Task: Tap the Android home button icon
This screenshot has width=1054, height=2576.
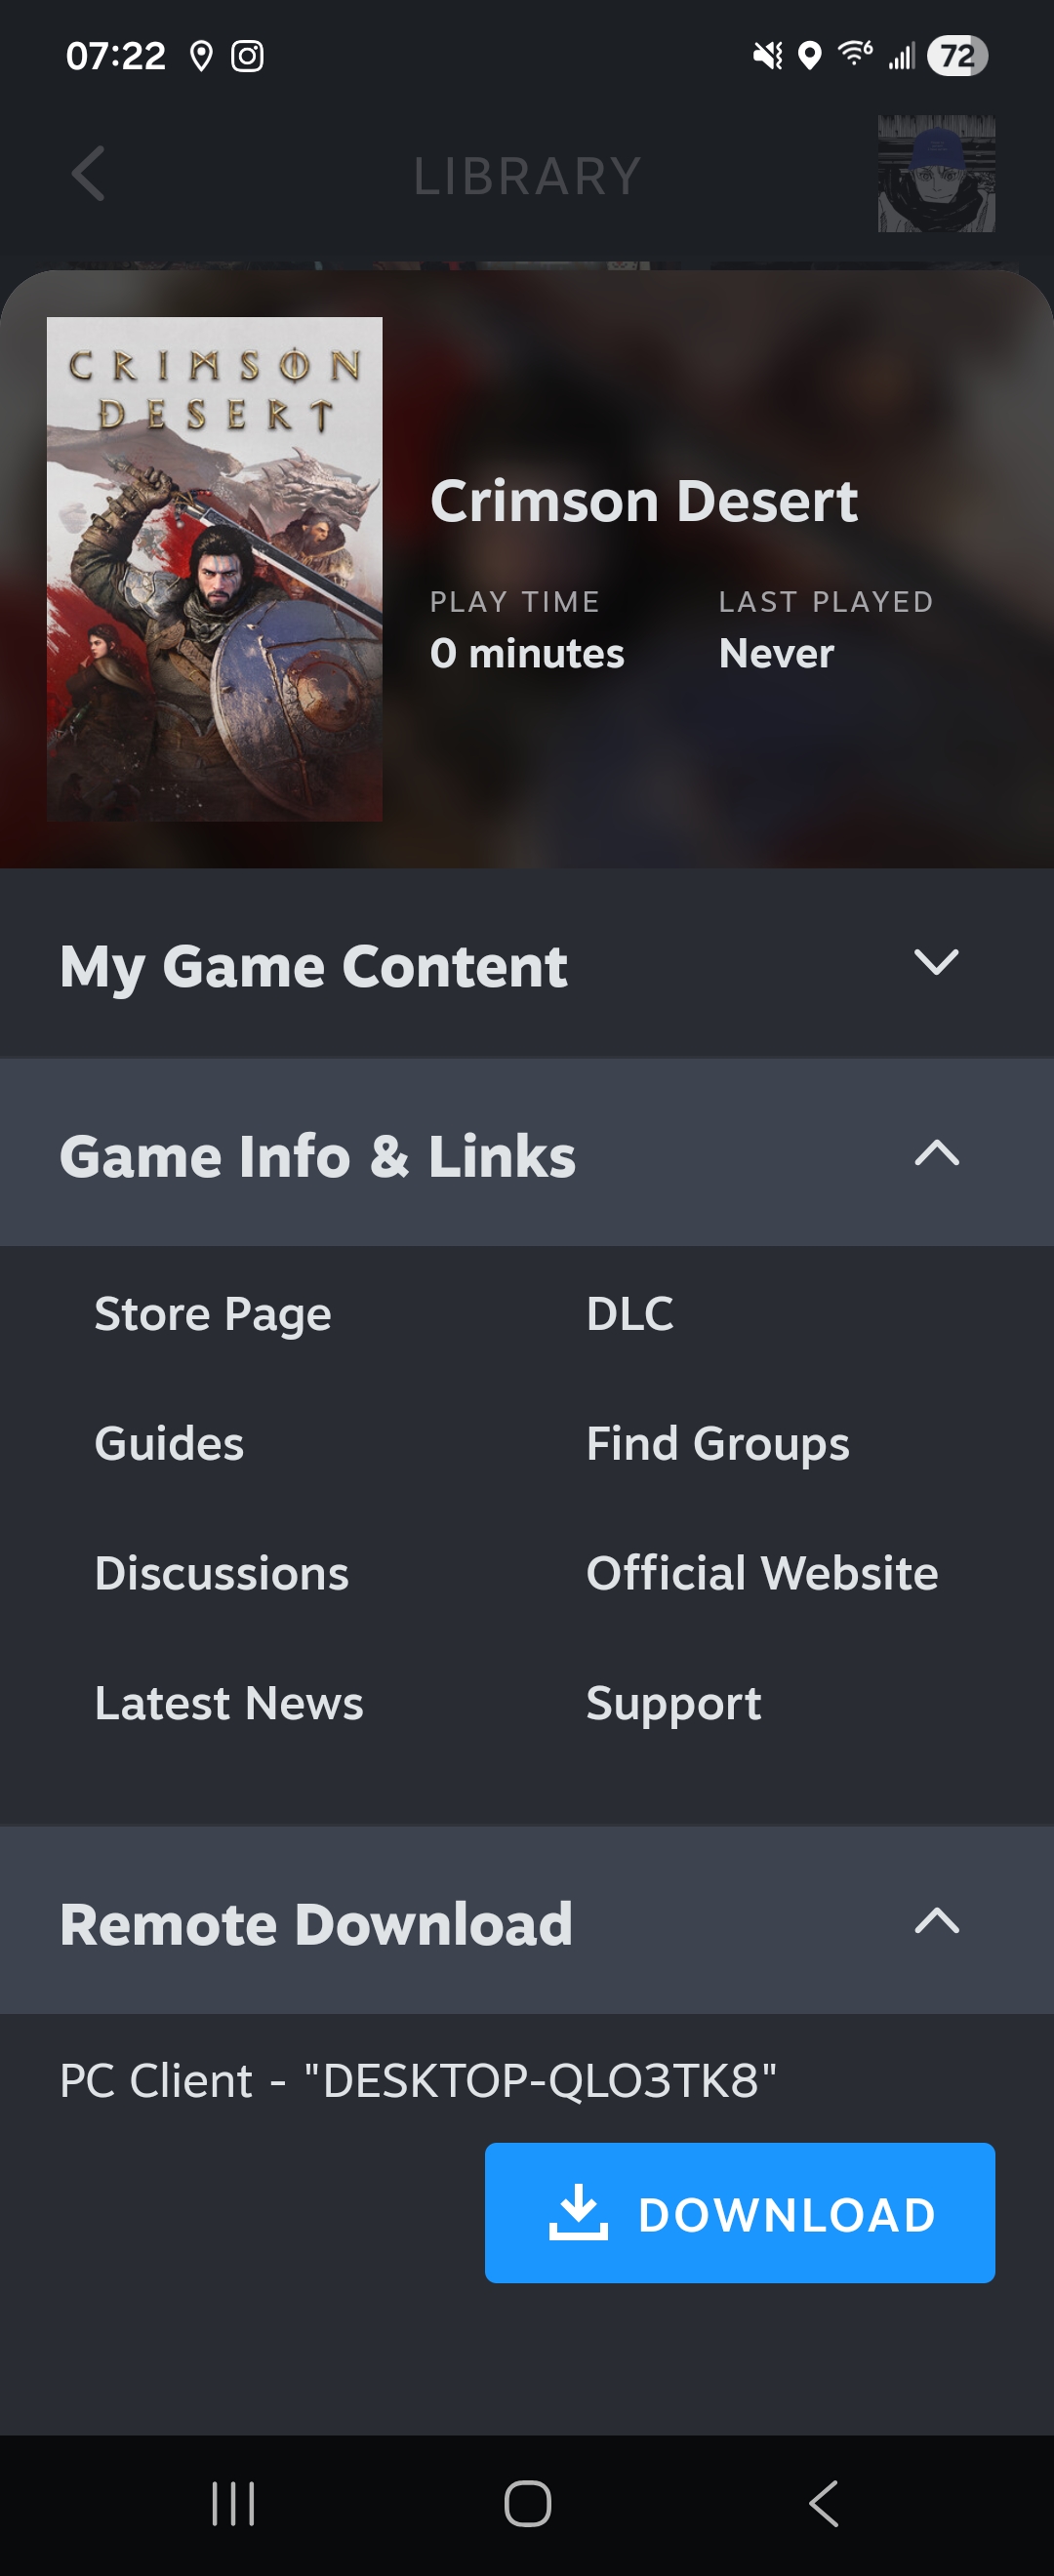Action: (x=527, y=2504)
